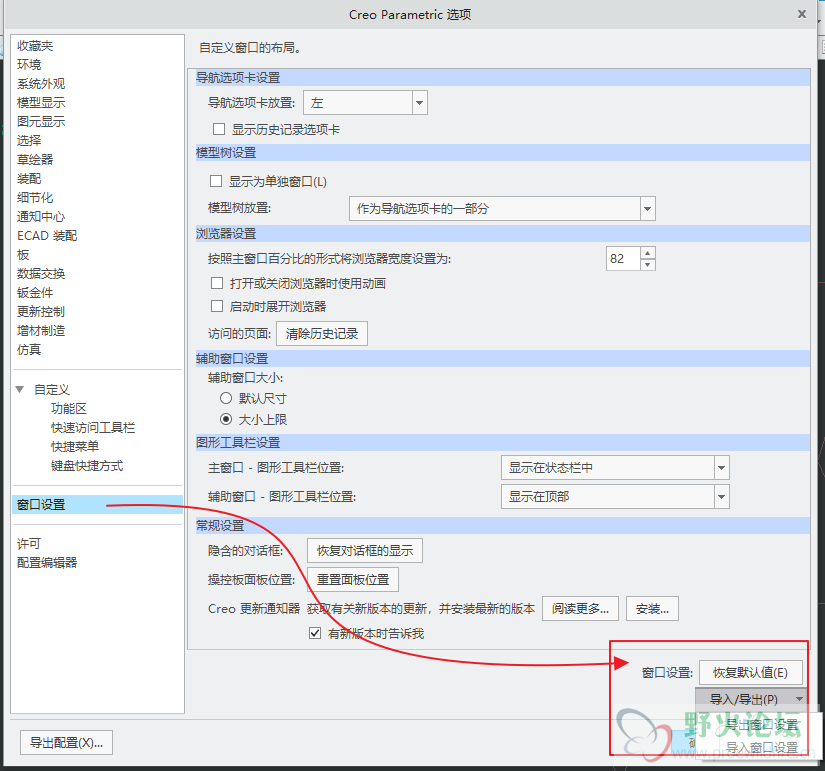This screenshot has width=825, height=771.
Task: Select ECAD 装配 category
Action: 47,236
